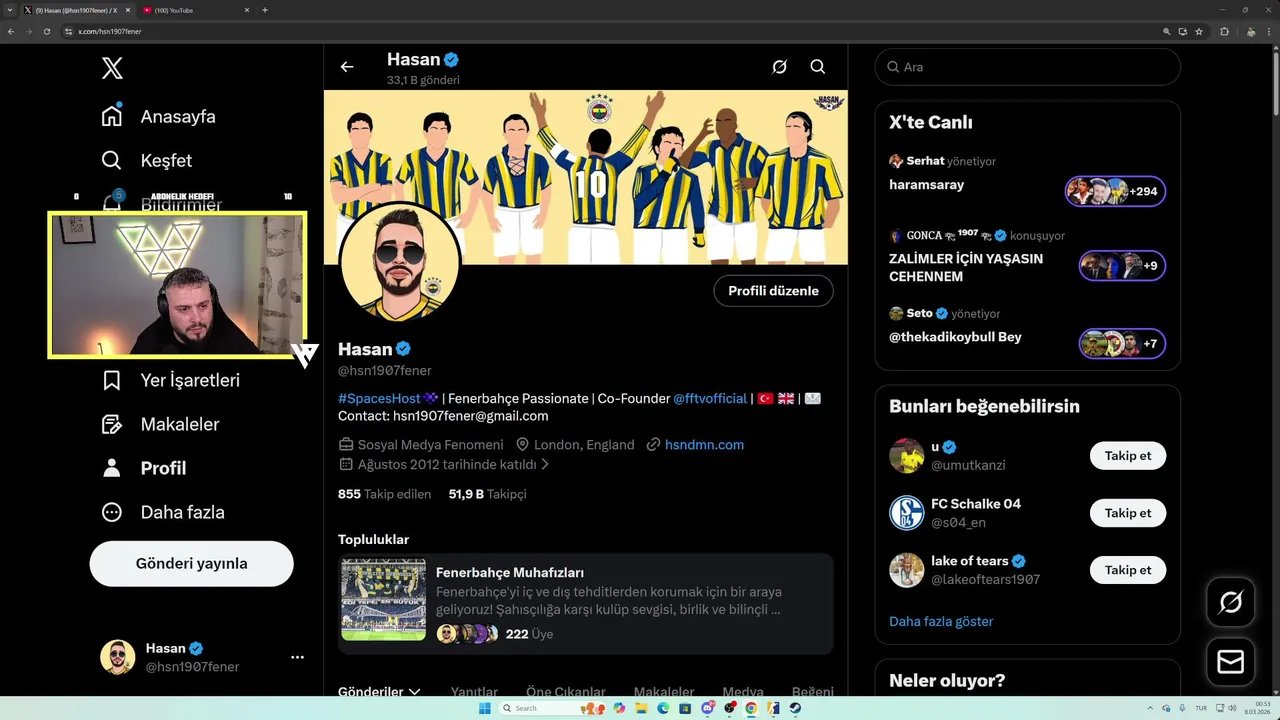Open the 51,9 B Takipçi list
1280x720 pixels.
487,494
